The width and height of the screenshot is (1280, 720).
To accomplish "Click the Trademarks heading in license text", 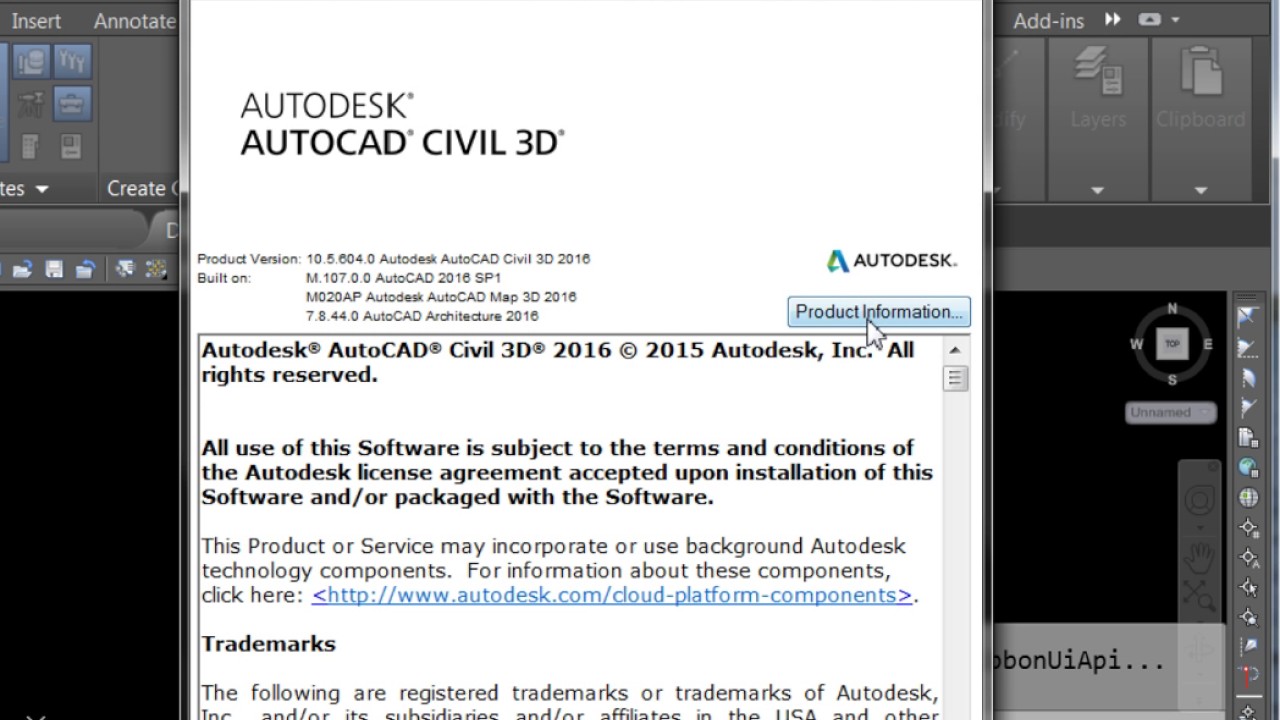I will pyautogui.click(x=268, y=644).
